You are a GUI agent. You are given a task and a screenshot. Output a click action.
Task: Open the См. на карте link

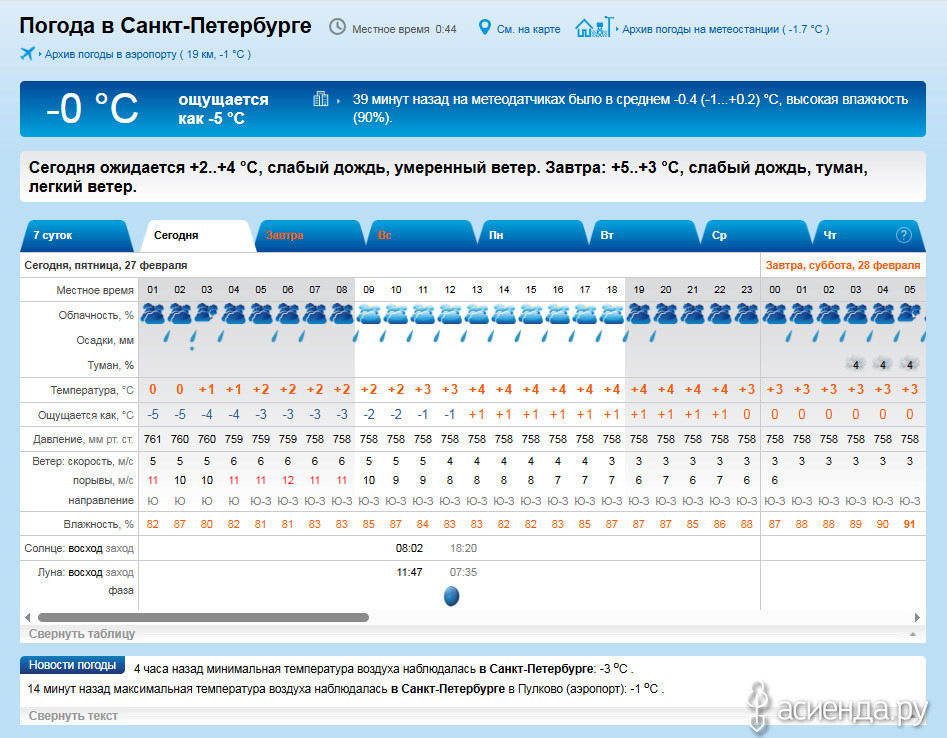(528, 29)
